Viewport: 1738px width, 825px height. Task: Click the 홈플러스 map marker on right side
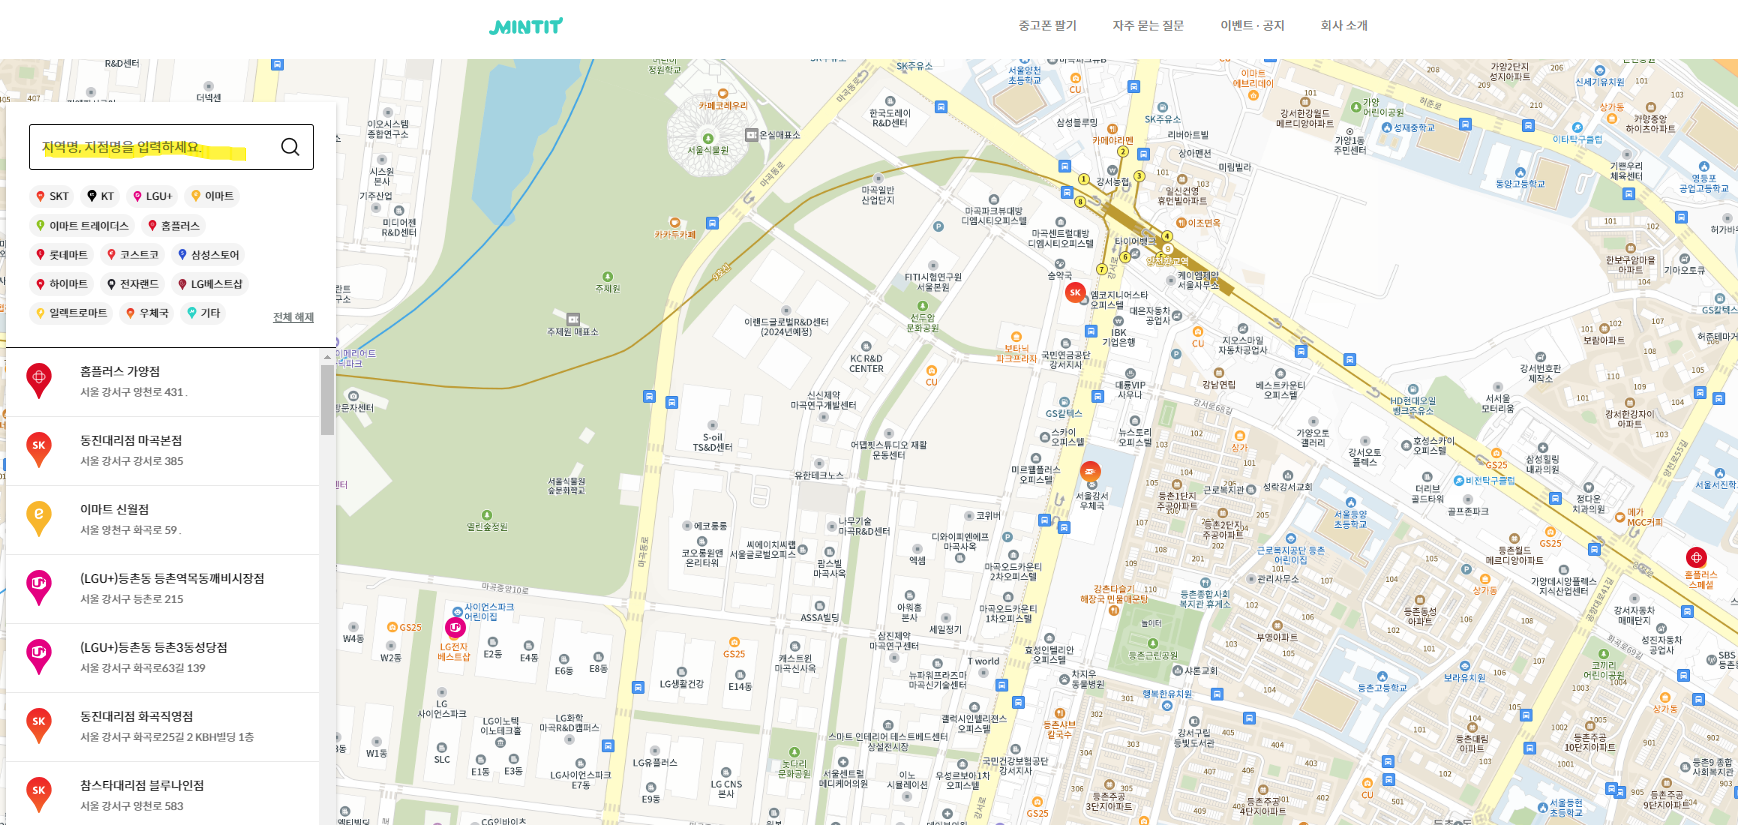tap(1696, 558)
